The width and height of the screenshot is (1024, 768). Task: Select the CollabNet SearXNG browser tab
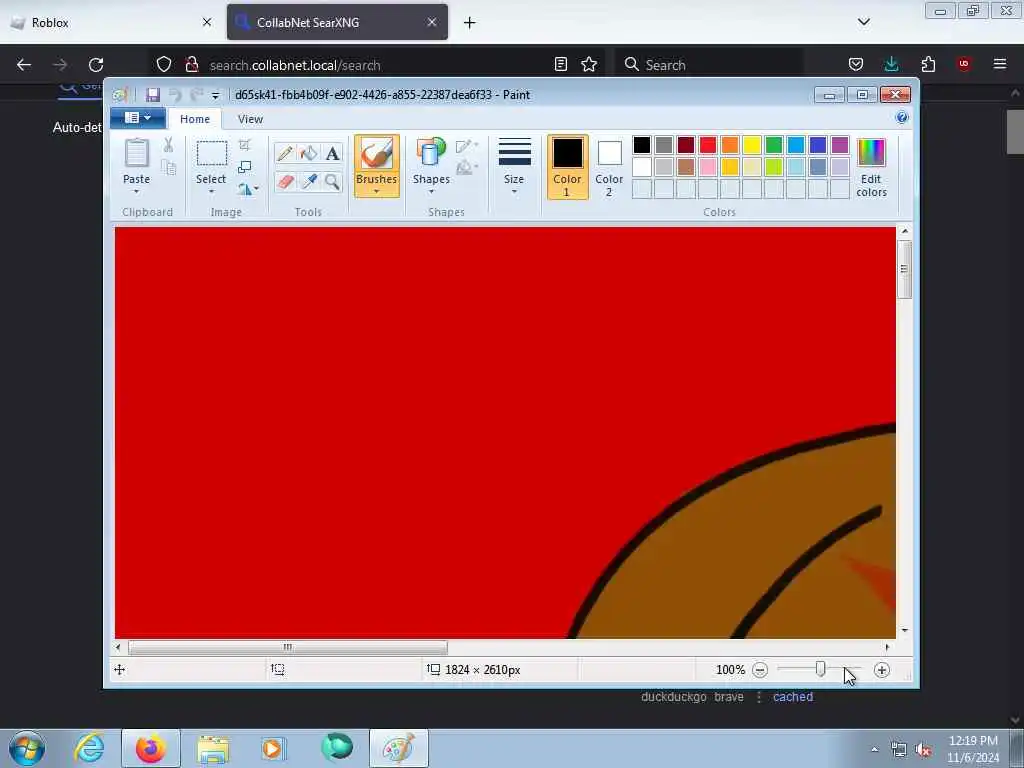click(337, 23)
